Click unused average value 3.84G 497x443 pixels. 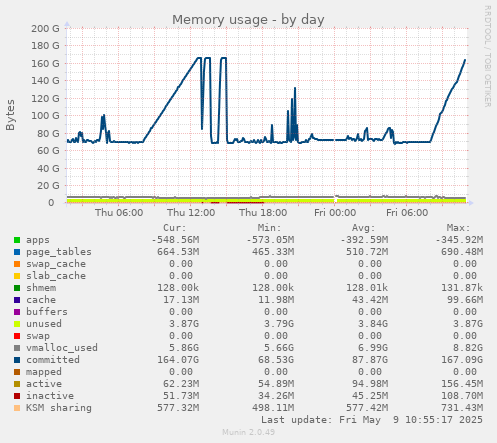373,324
